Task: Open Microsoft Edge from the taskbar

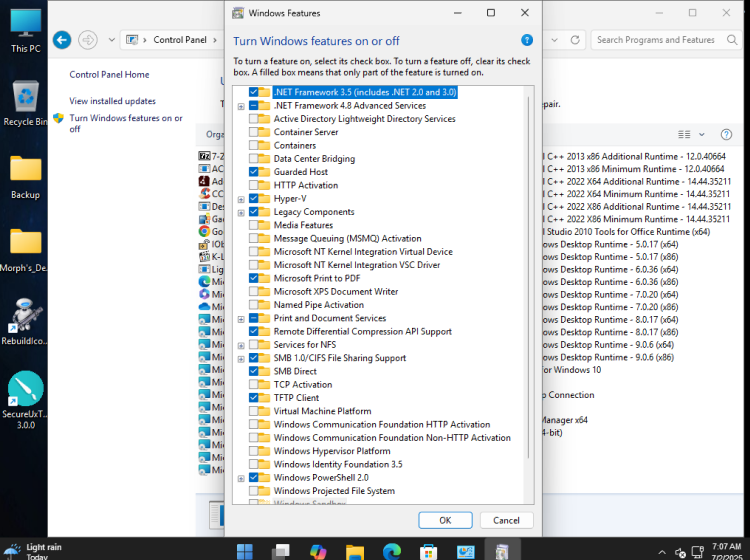Action: 392,551
